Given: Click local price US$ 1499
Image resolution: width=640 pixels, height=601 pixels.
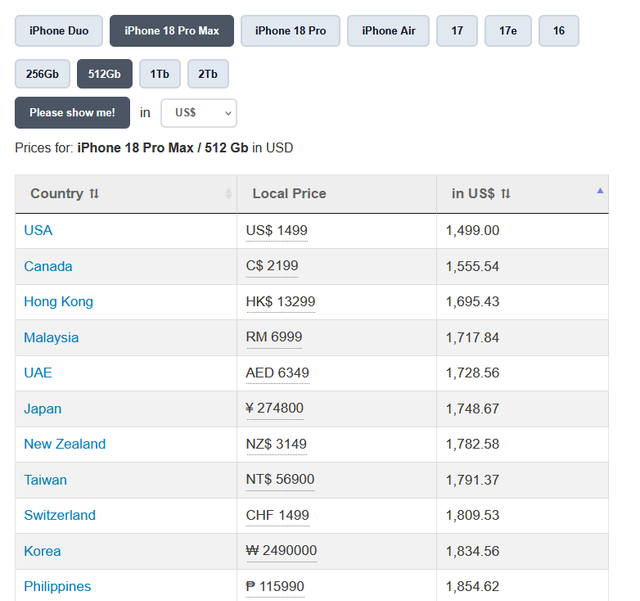Looking at the screenshot, I should (276, 230).
